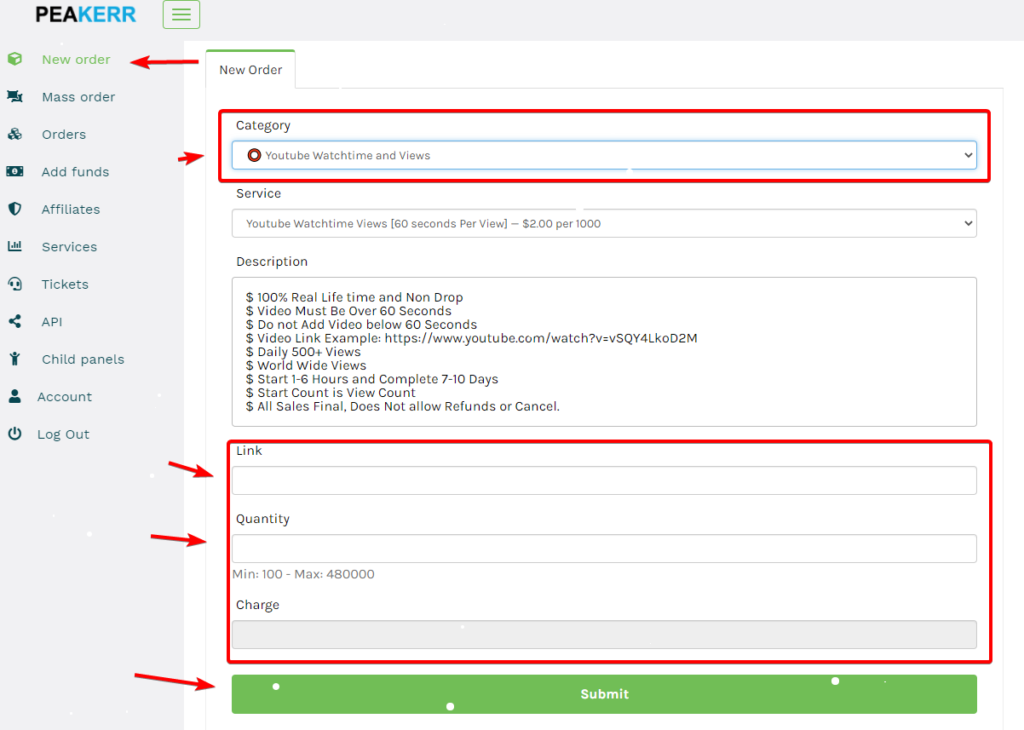The image size is (1024, 730).
Task: Click the New order cube icon
Action: (15, 59)
